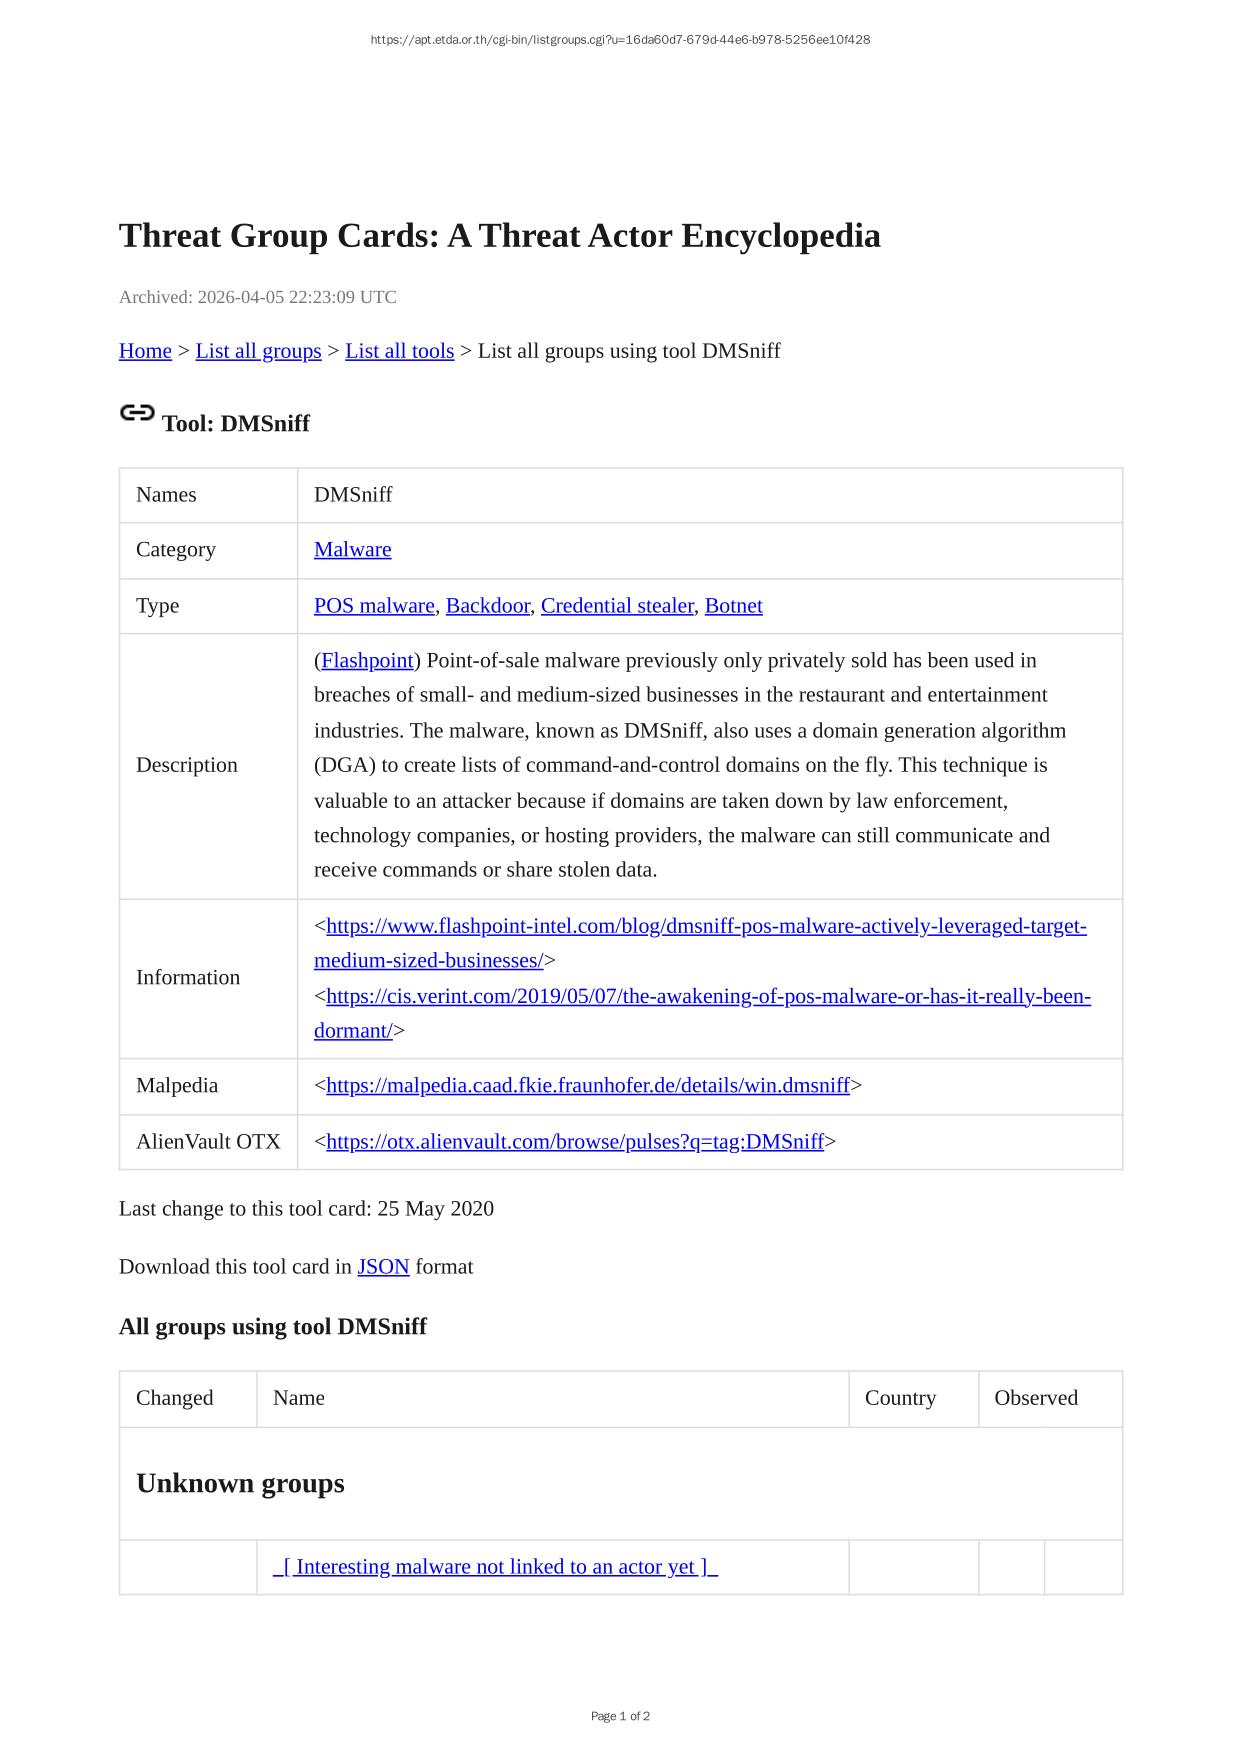
Task: Click the Country column header
Action: tap(900, 1398)
